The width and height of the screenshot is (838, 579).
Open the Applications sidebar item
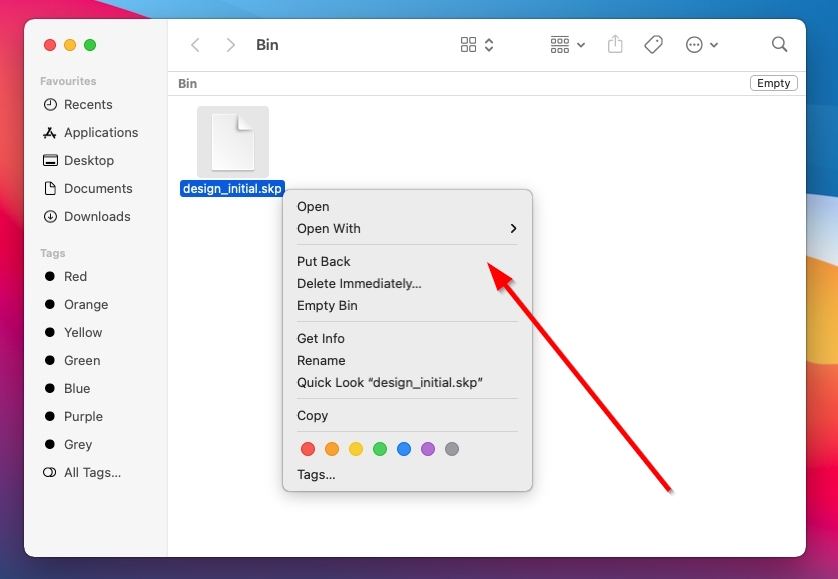coord(99,132)
